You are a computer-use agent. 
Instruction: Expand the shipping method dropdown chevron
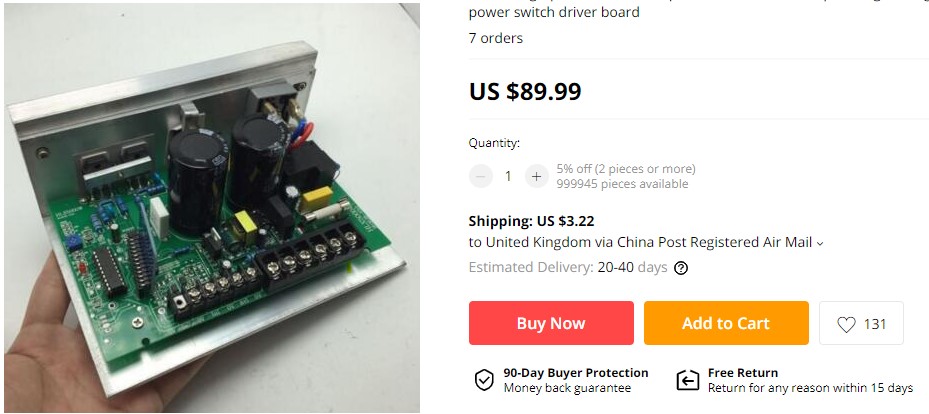tap(820, 243)
